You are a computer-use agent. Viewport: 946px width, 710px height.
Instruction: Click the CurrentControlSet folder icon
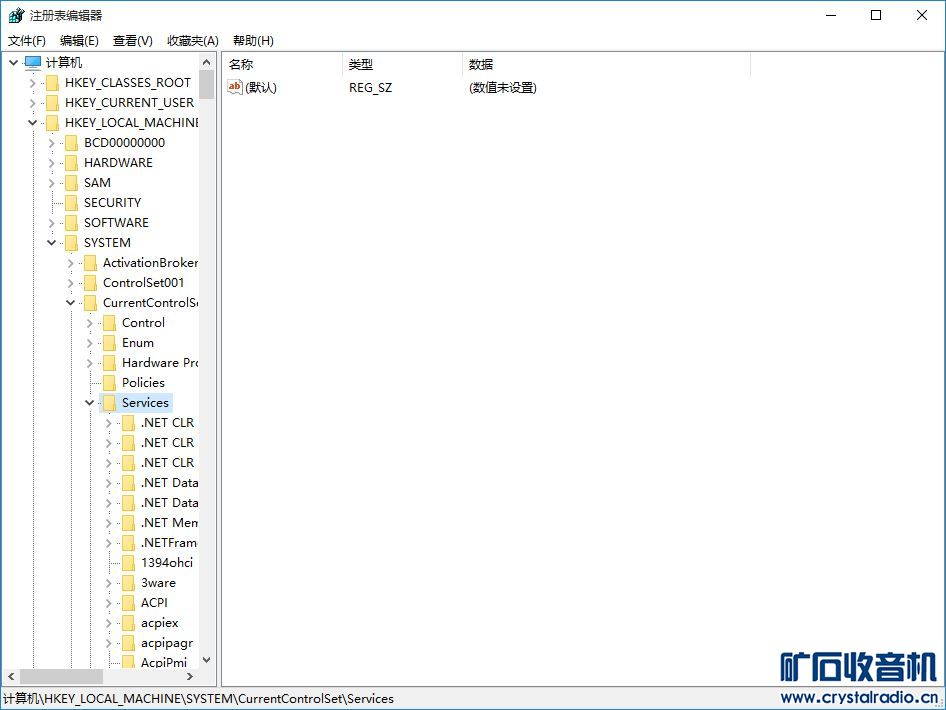[x=90, y=302]
